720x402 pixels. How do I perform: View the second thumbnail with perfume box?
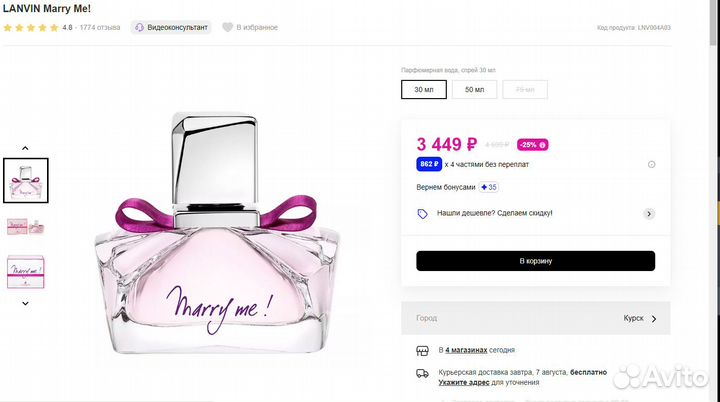(26, 225)
